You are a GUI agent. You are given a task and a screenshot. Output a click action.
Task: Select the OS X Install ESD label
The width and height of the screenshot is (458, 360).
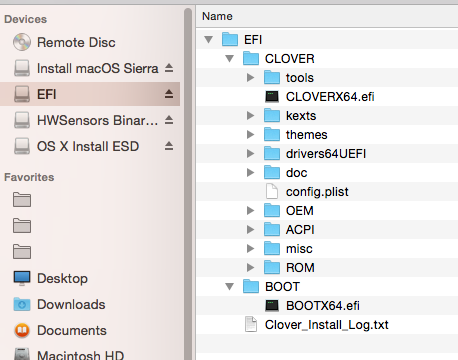(x=88, y=147)
